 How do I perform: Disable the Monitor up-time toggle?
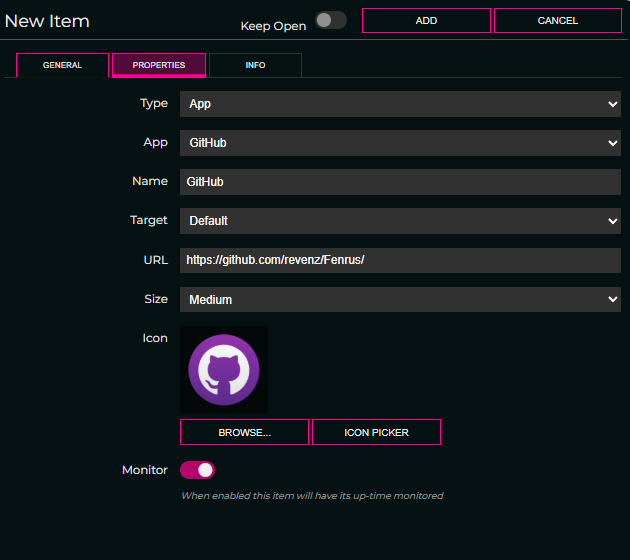(x=197, y=470)
